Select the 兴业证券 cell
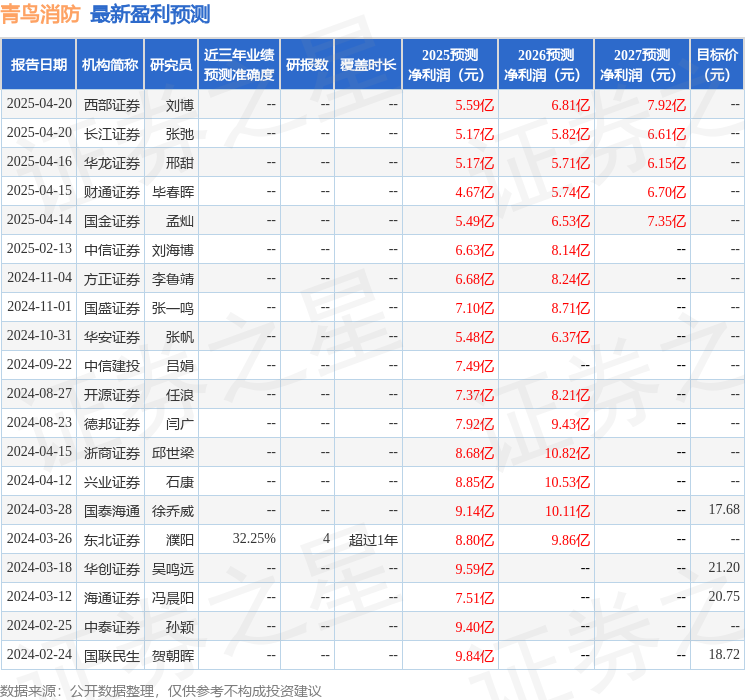This screenshot has width=745, height=700. 112,482
